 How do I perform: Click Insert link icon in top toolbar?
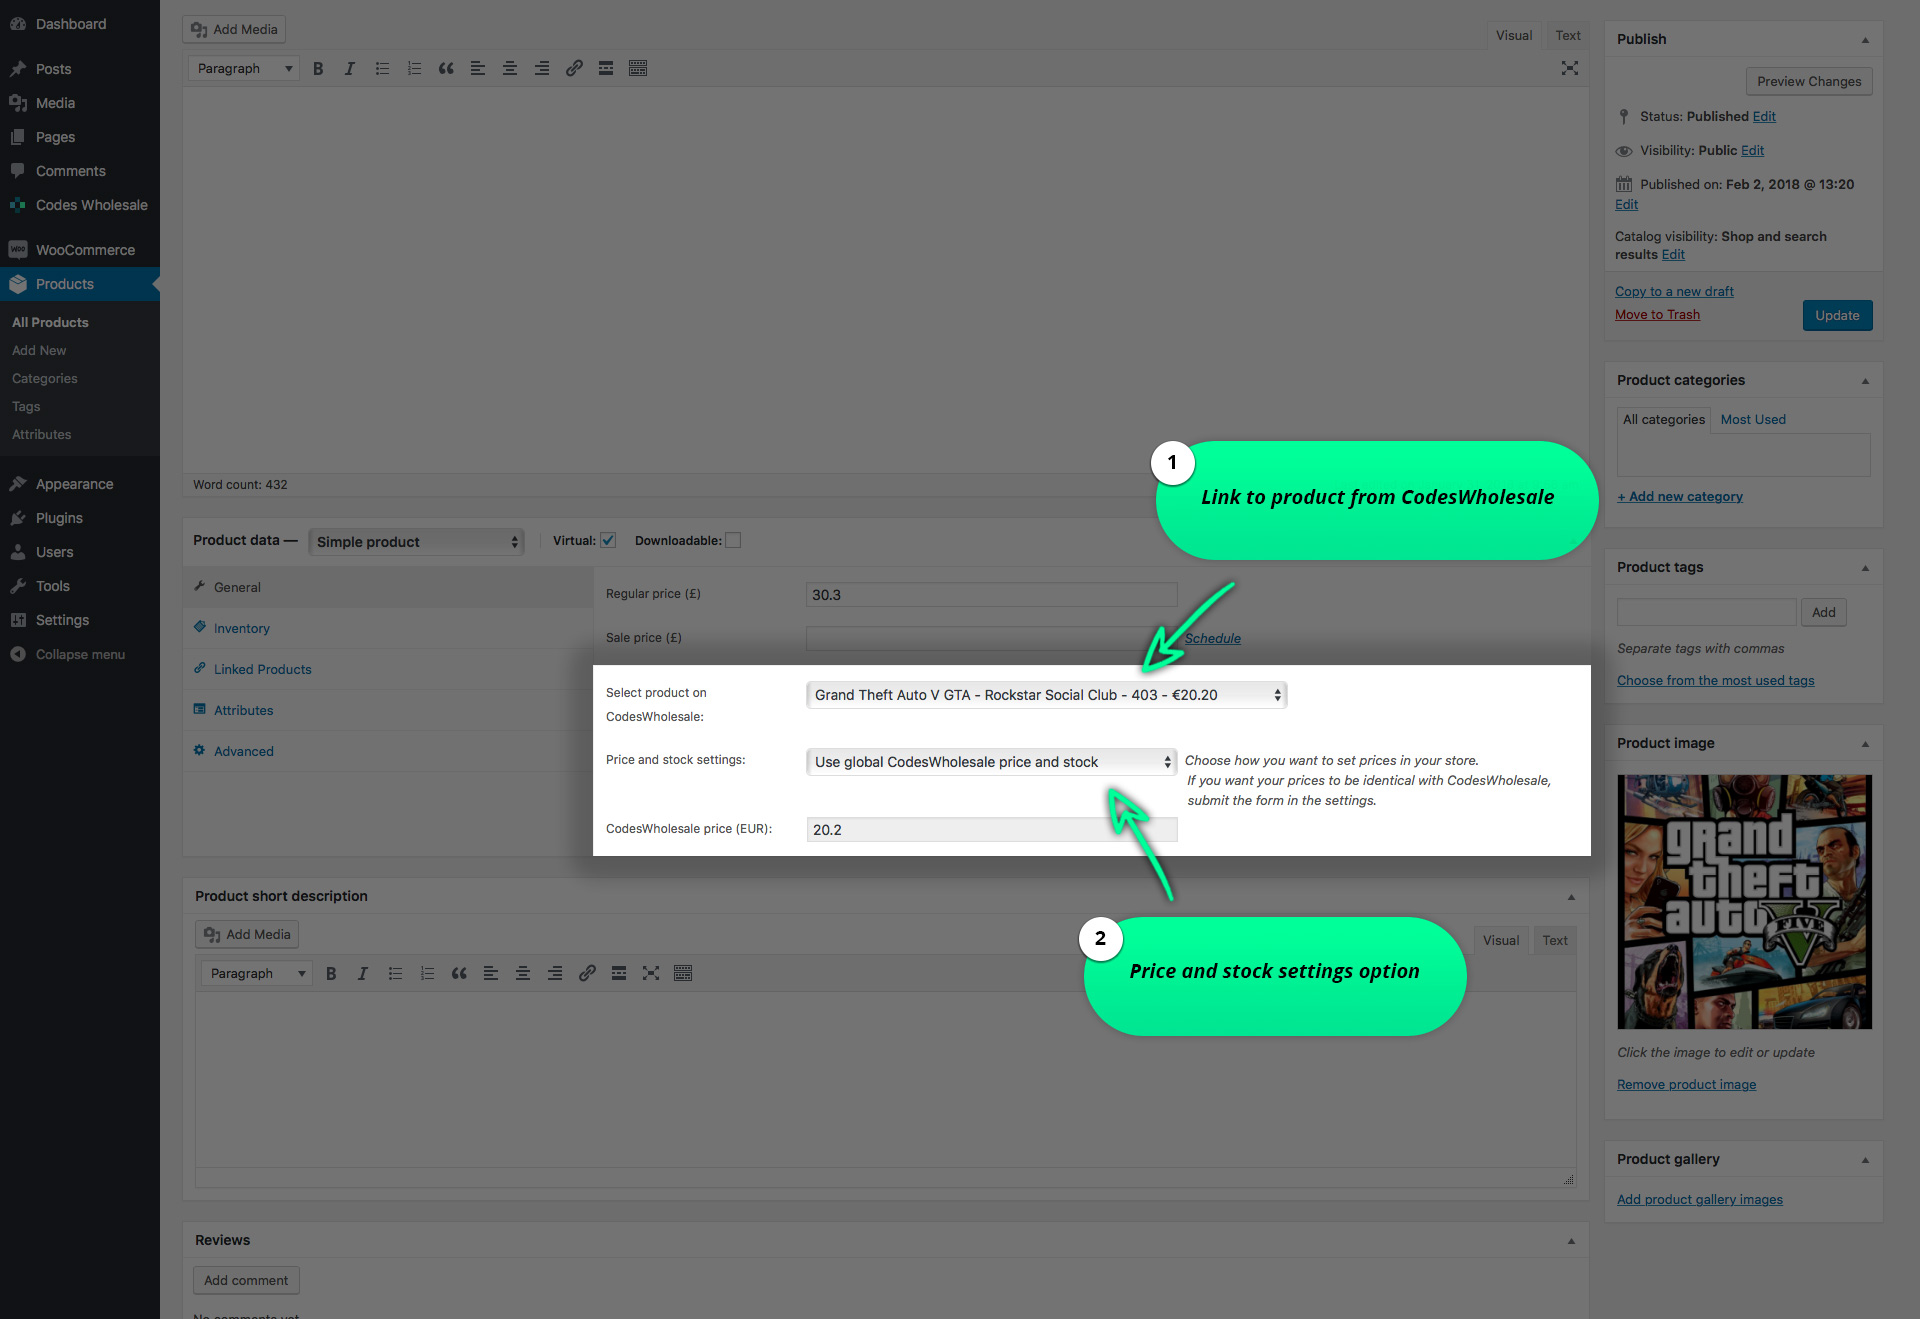click(x=574, y=69)
